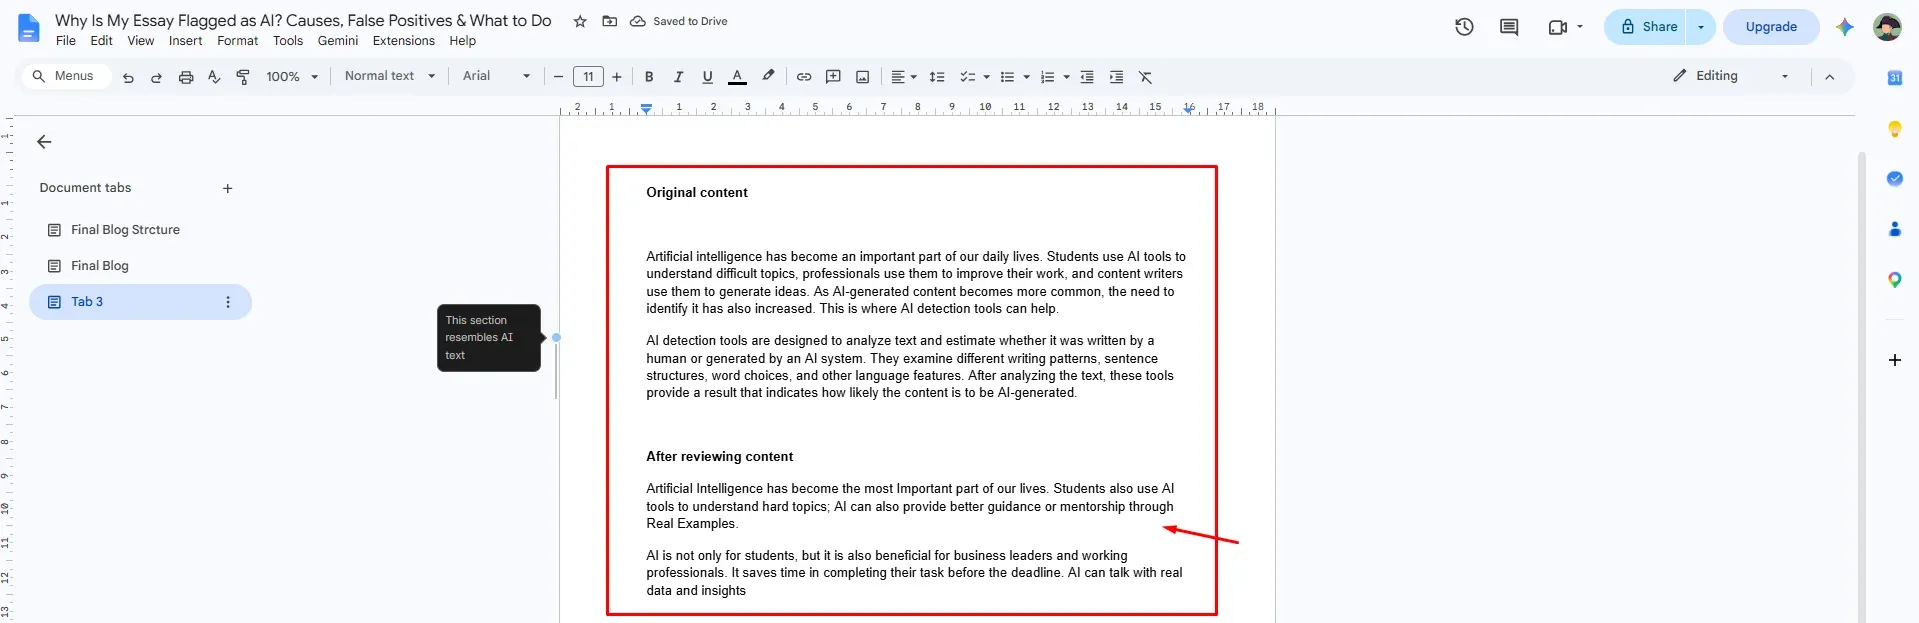The image size is (1919, 623).
Task: Open the View menu
Action: click(x=140, y=41)
